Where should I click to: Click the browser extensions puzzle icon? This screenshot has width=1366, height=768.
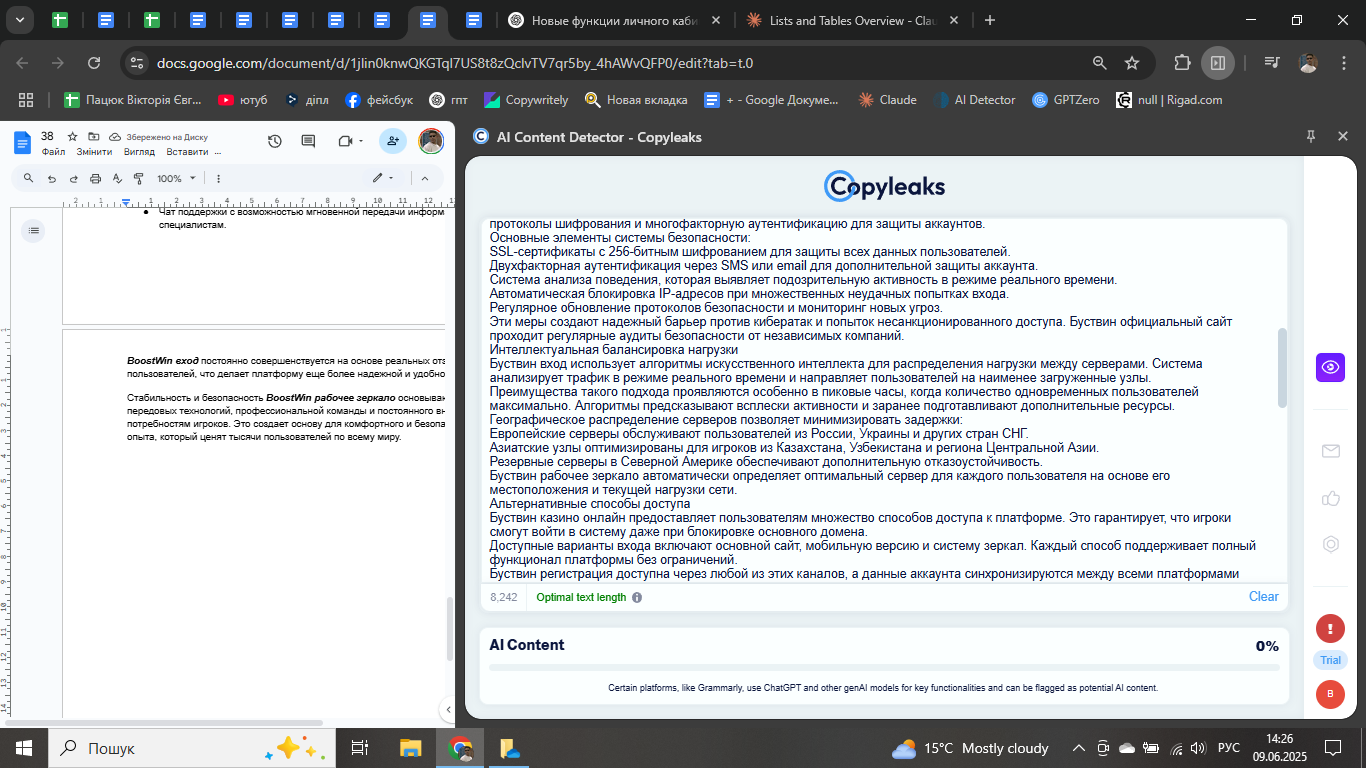[x=1183, y=62]
